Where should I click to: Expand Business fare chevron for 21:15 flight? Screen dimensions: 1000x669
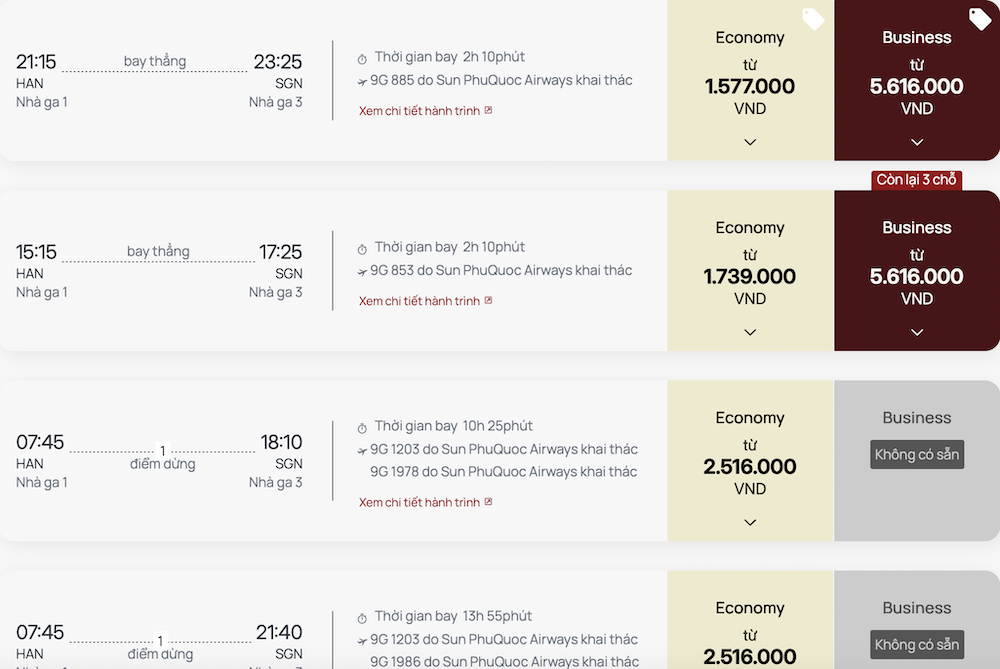(917, 142)
